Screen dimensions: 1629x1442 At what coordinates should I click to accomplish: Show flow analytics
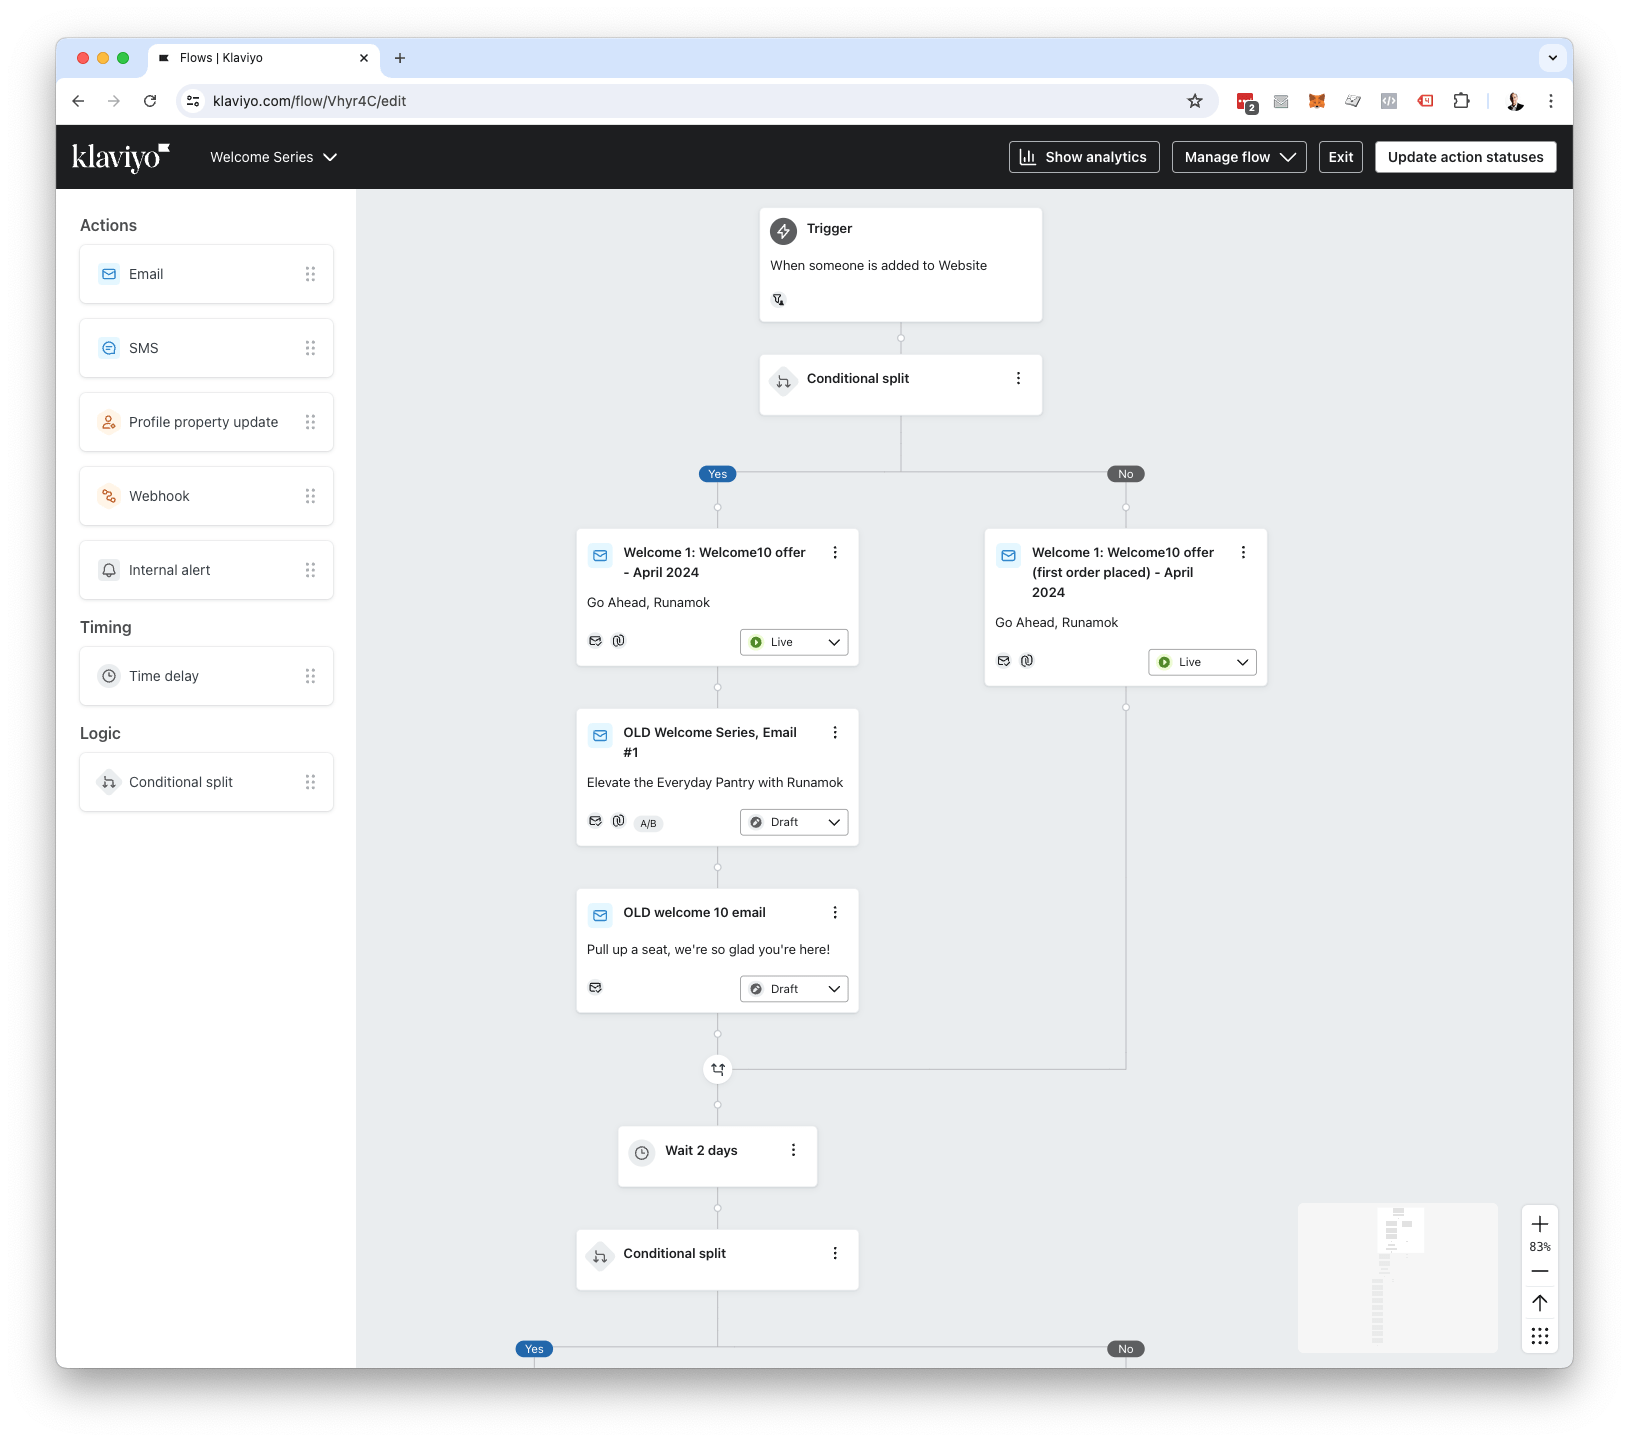pos(1084,157)
